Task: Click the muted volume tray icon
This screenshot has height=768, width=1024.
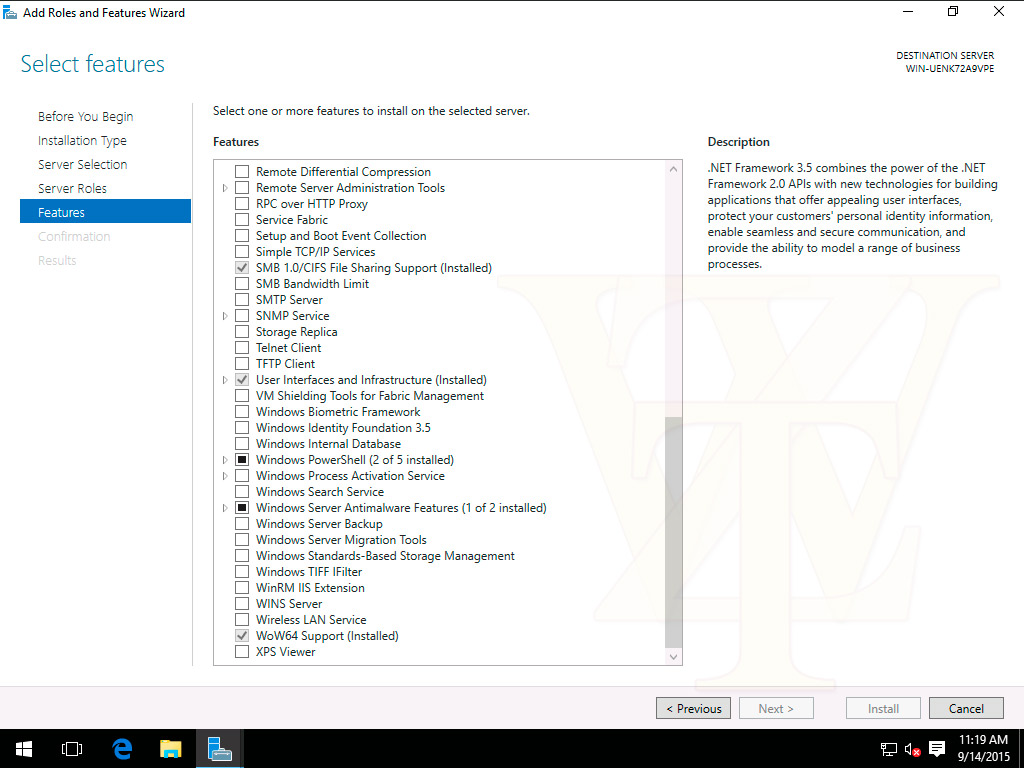Action: pyautogui.click(x=912, y=748)
